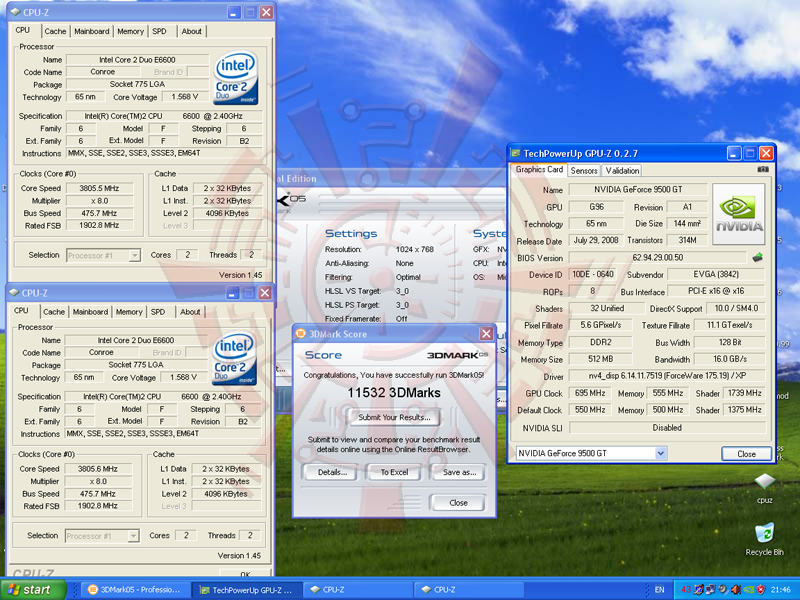Screen dimensions: 800x600
Task: Click the Save as button in 3DMark Score
Action: tap(459, 472)
